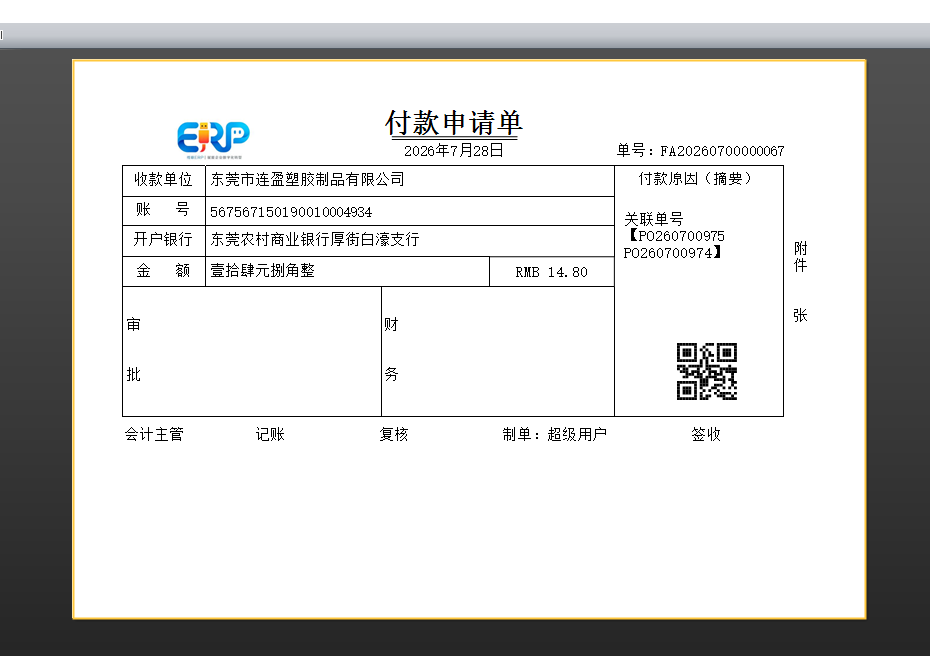
Task: Click the 付款原因（摘要）heading
Action: pos(695,179)
